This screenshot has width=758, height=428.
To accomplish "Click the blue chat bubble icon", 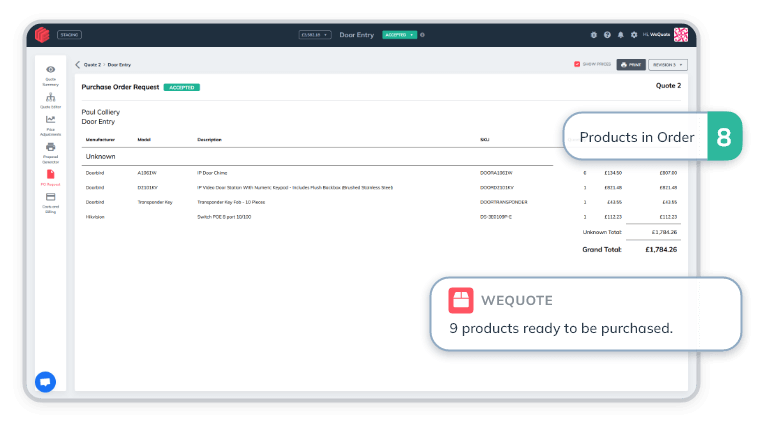I will [x=45, y=381].
